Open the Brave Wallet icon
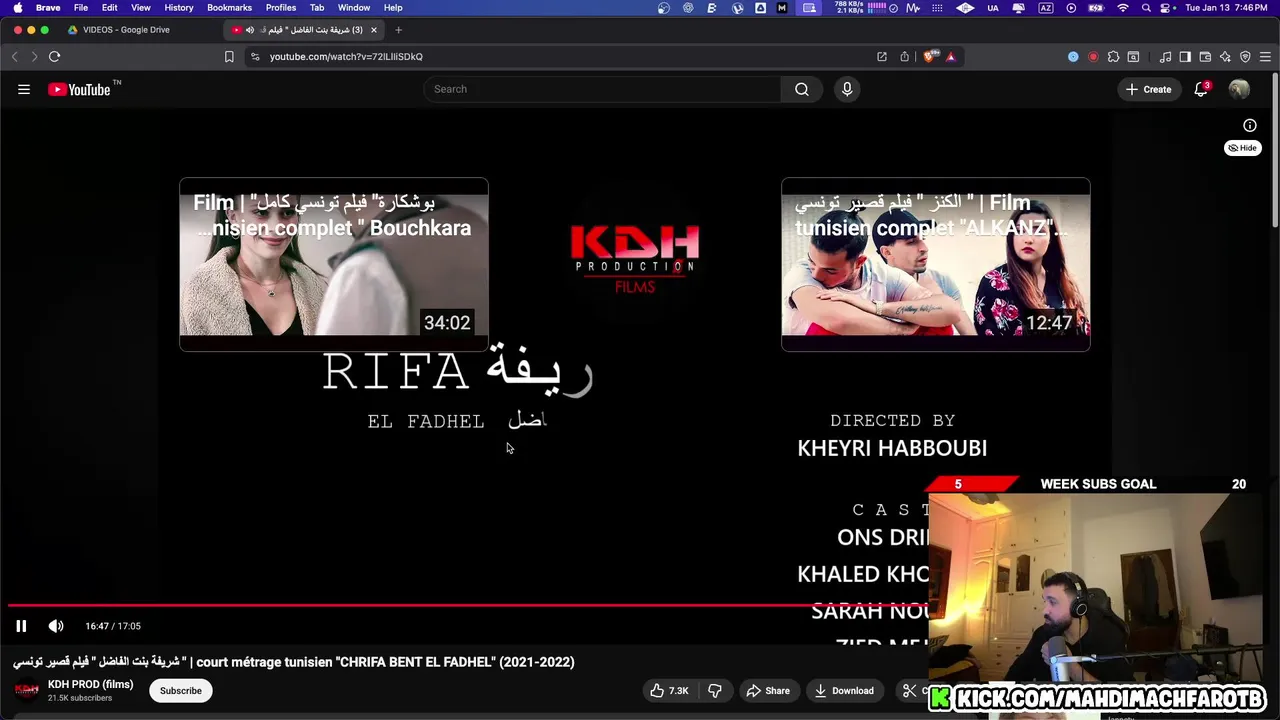This screenshot has height=720, width=1280. click(1205, 57)
